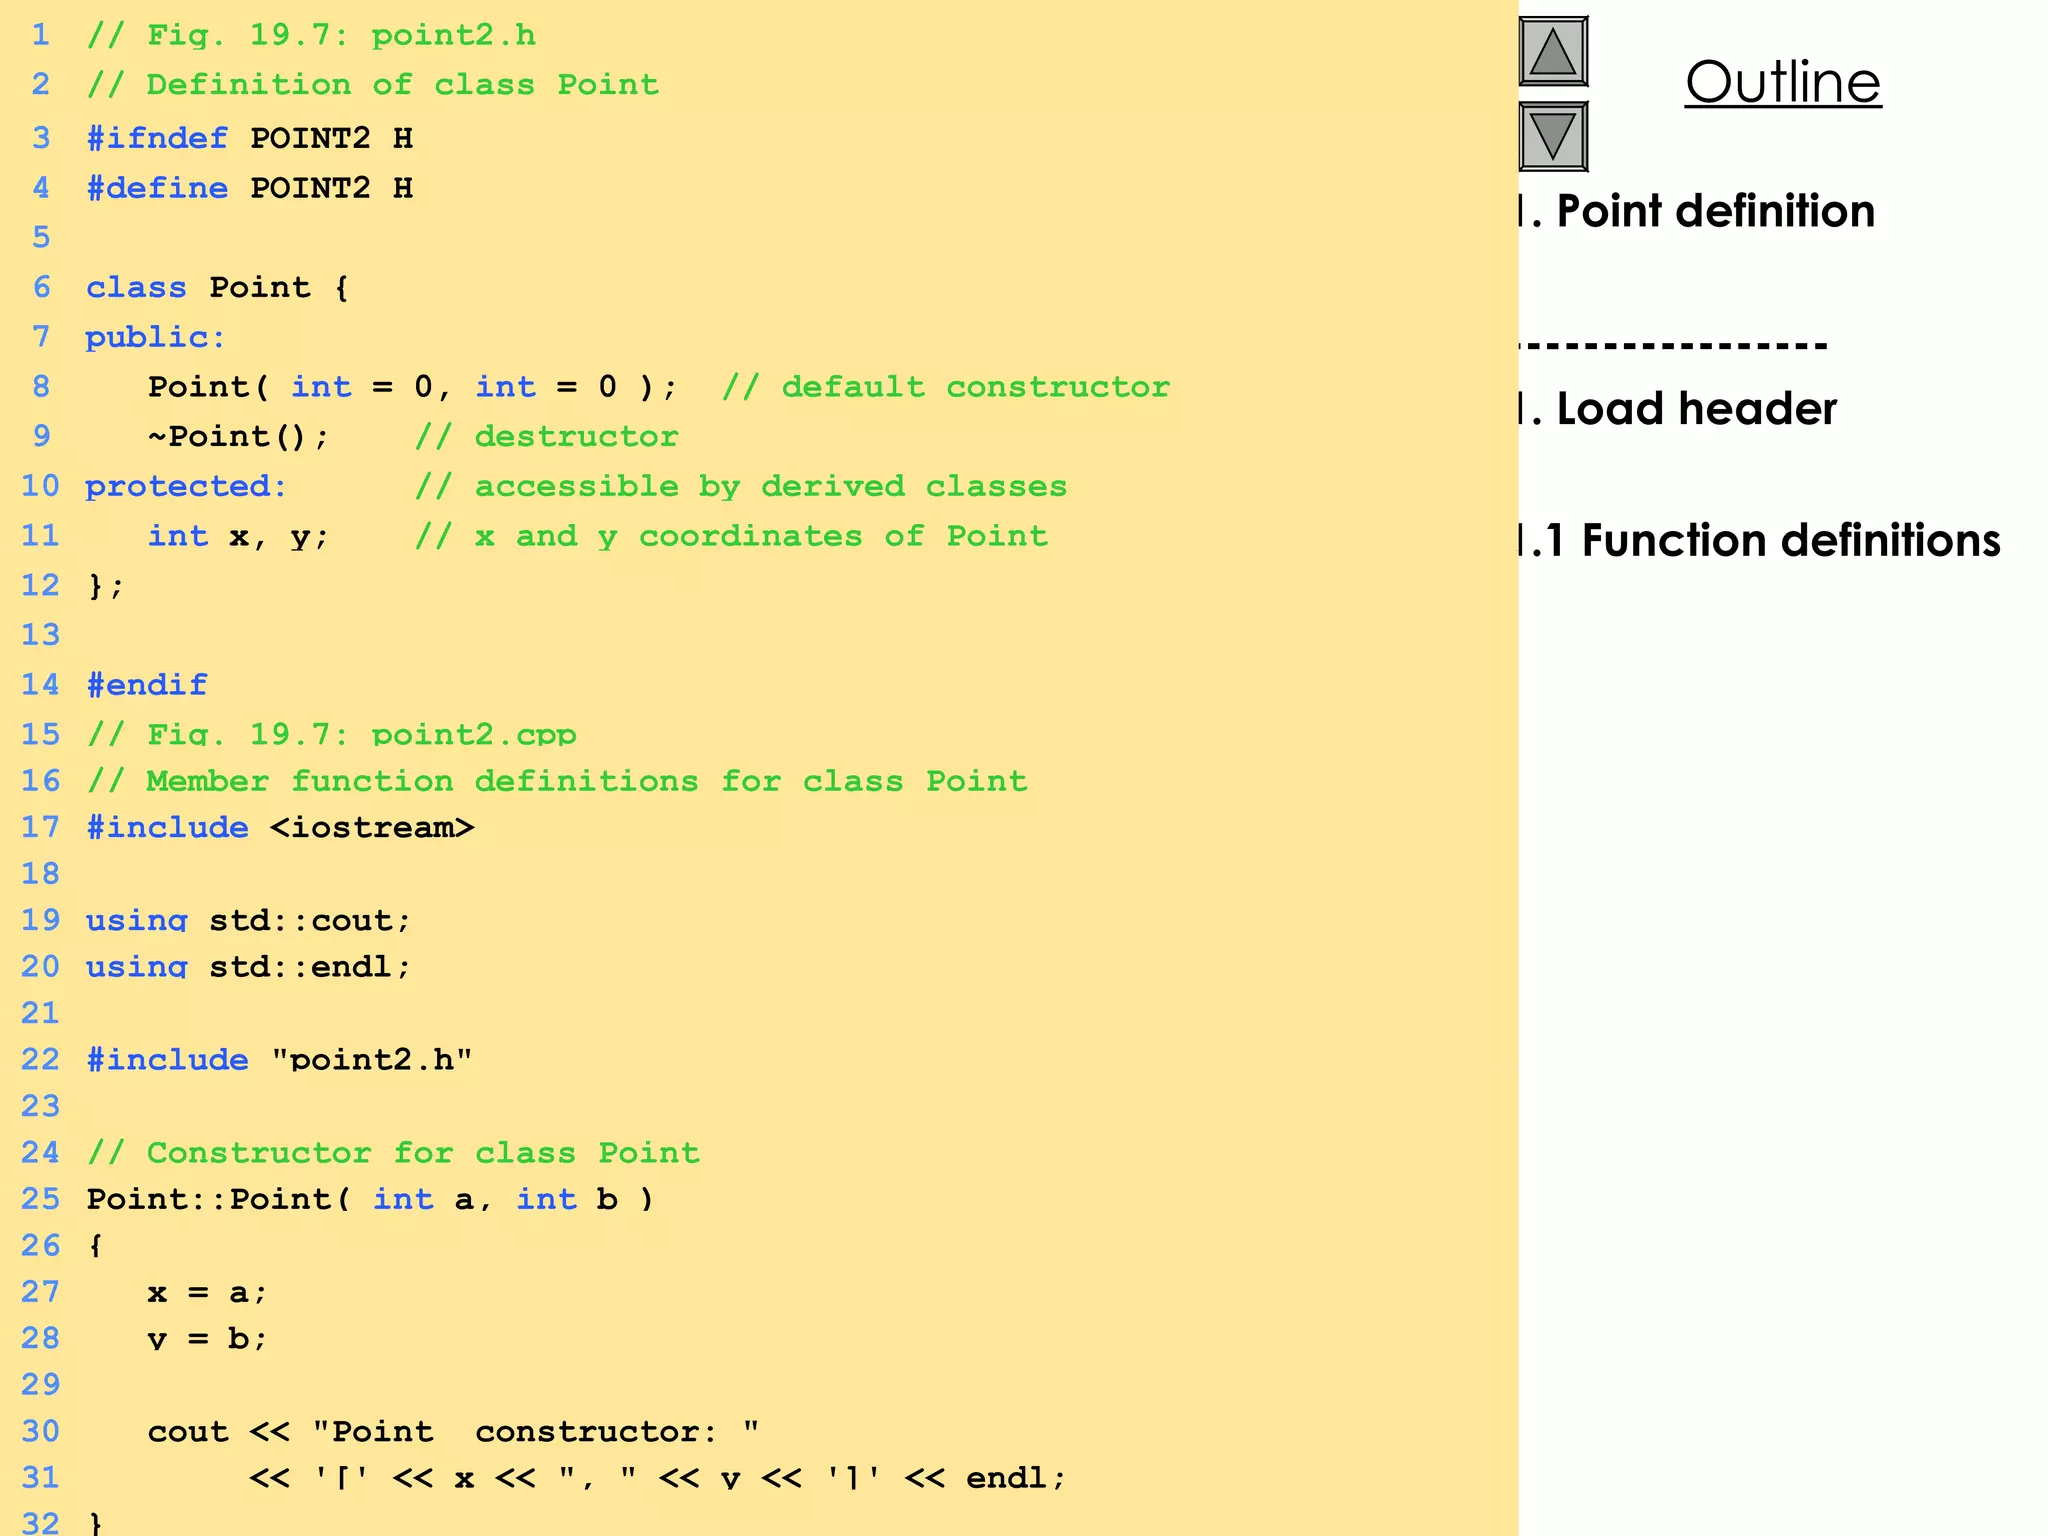Image resolution: width=2048 pixels, height=1536 pixels.
Task: Click the '#ifndef' directive on line 3
Action: (157, 137)
